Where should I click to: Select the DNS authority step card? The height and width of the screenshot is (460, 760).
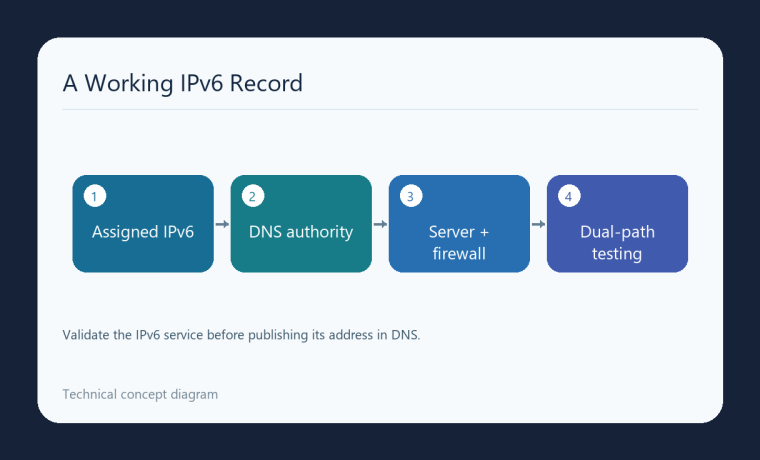point(301,223)
